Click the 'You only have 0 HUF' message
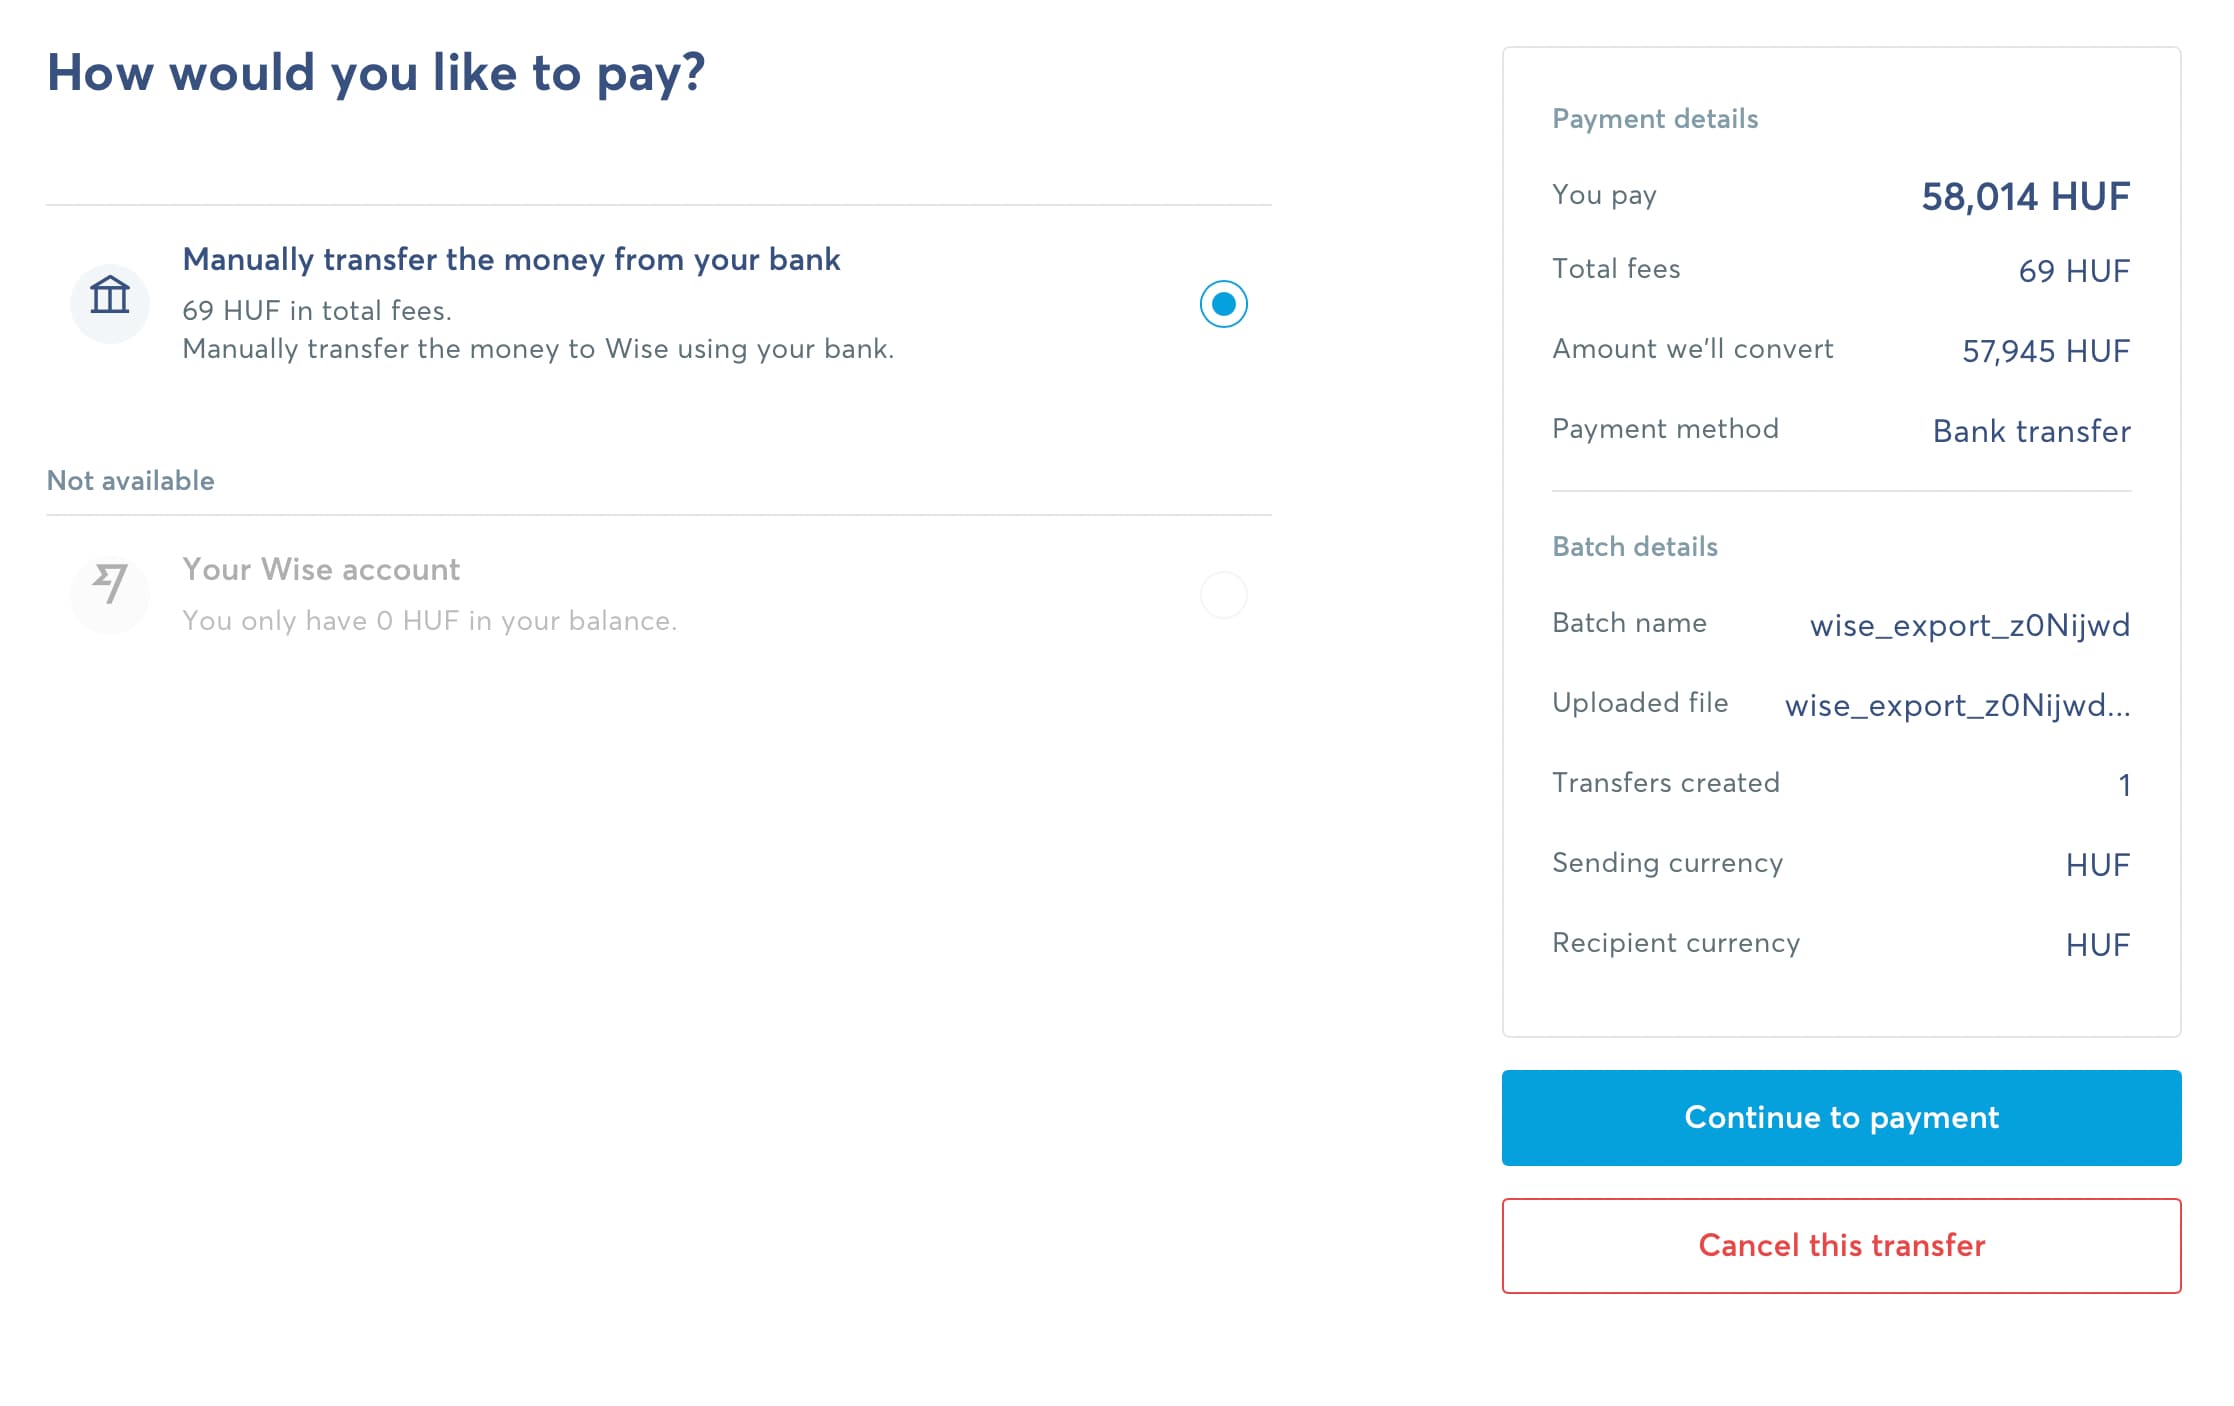Viewport: 2234px width, 1406px height. tap(429, 621)
